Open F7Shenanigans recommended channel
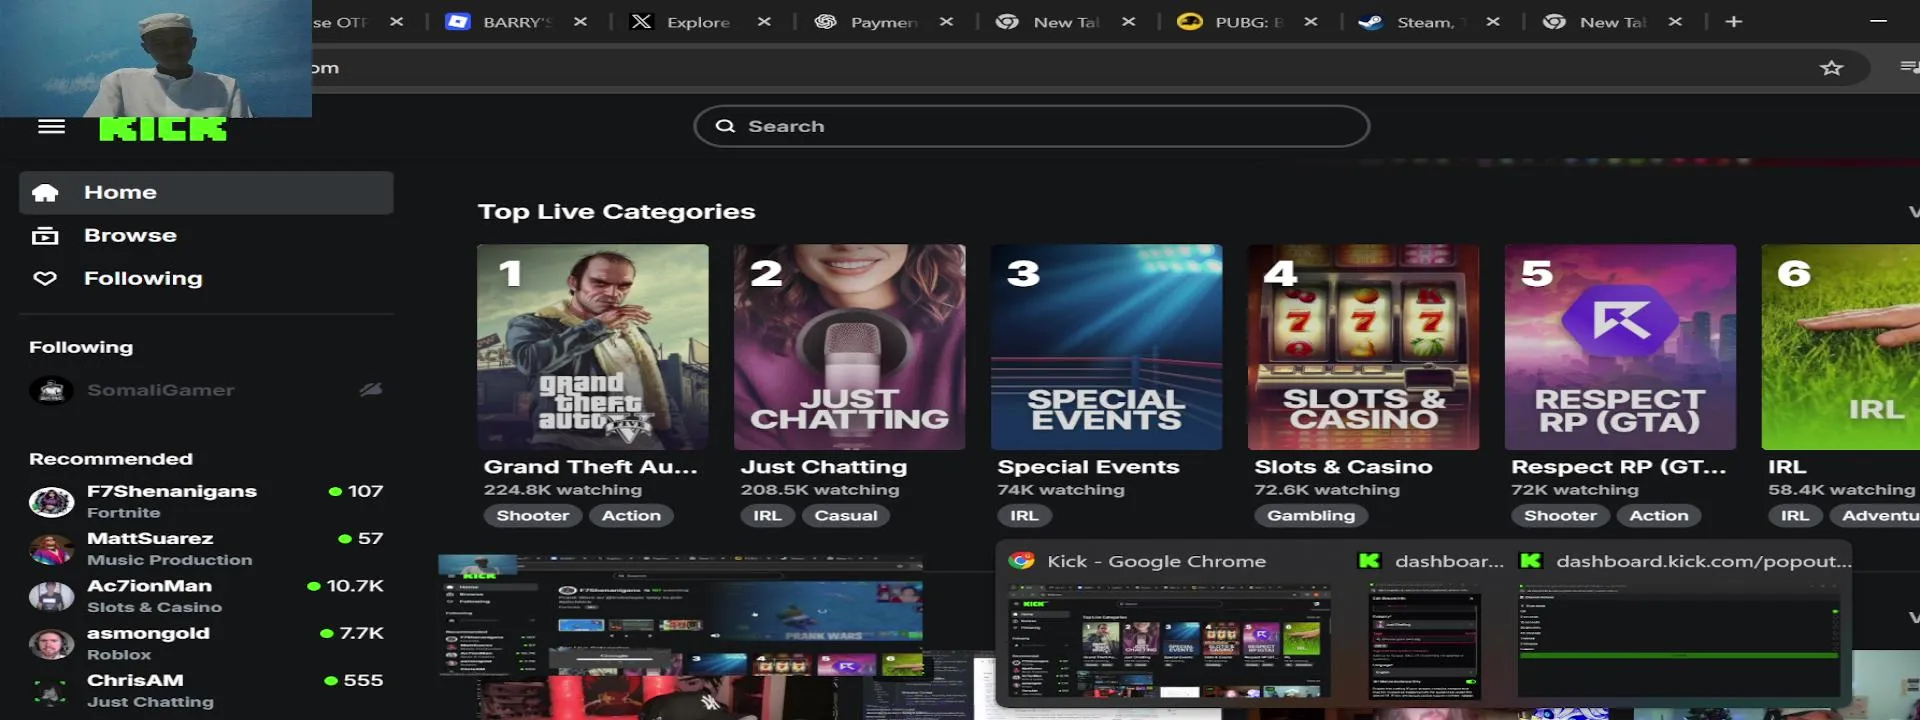This screenshot has height=720, width=1920. coord(206,501)
